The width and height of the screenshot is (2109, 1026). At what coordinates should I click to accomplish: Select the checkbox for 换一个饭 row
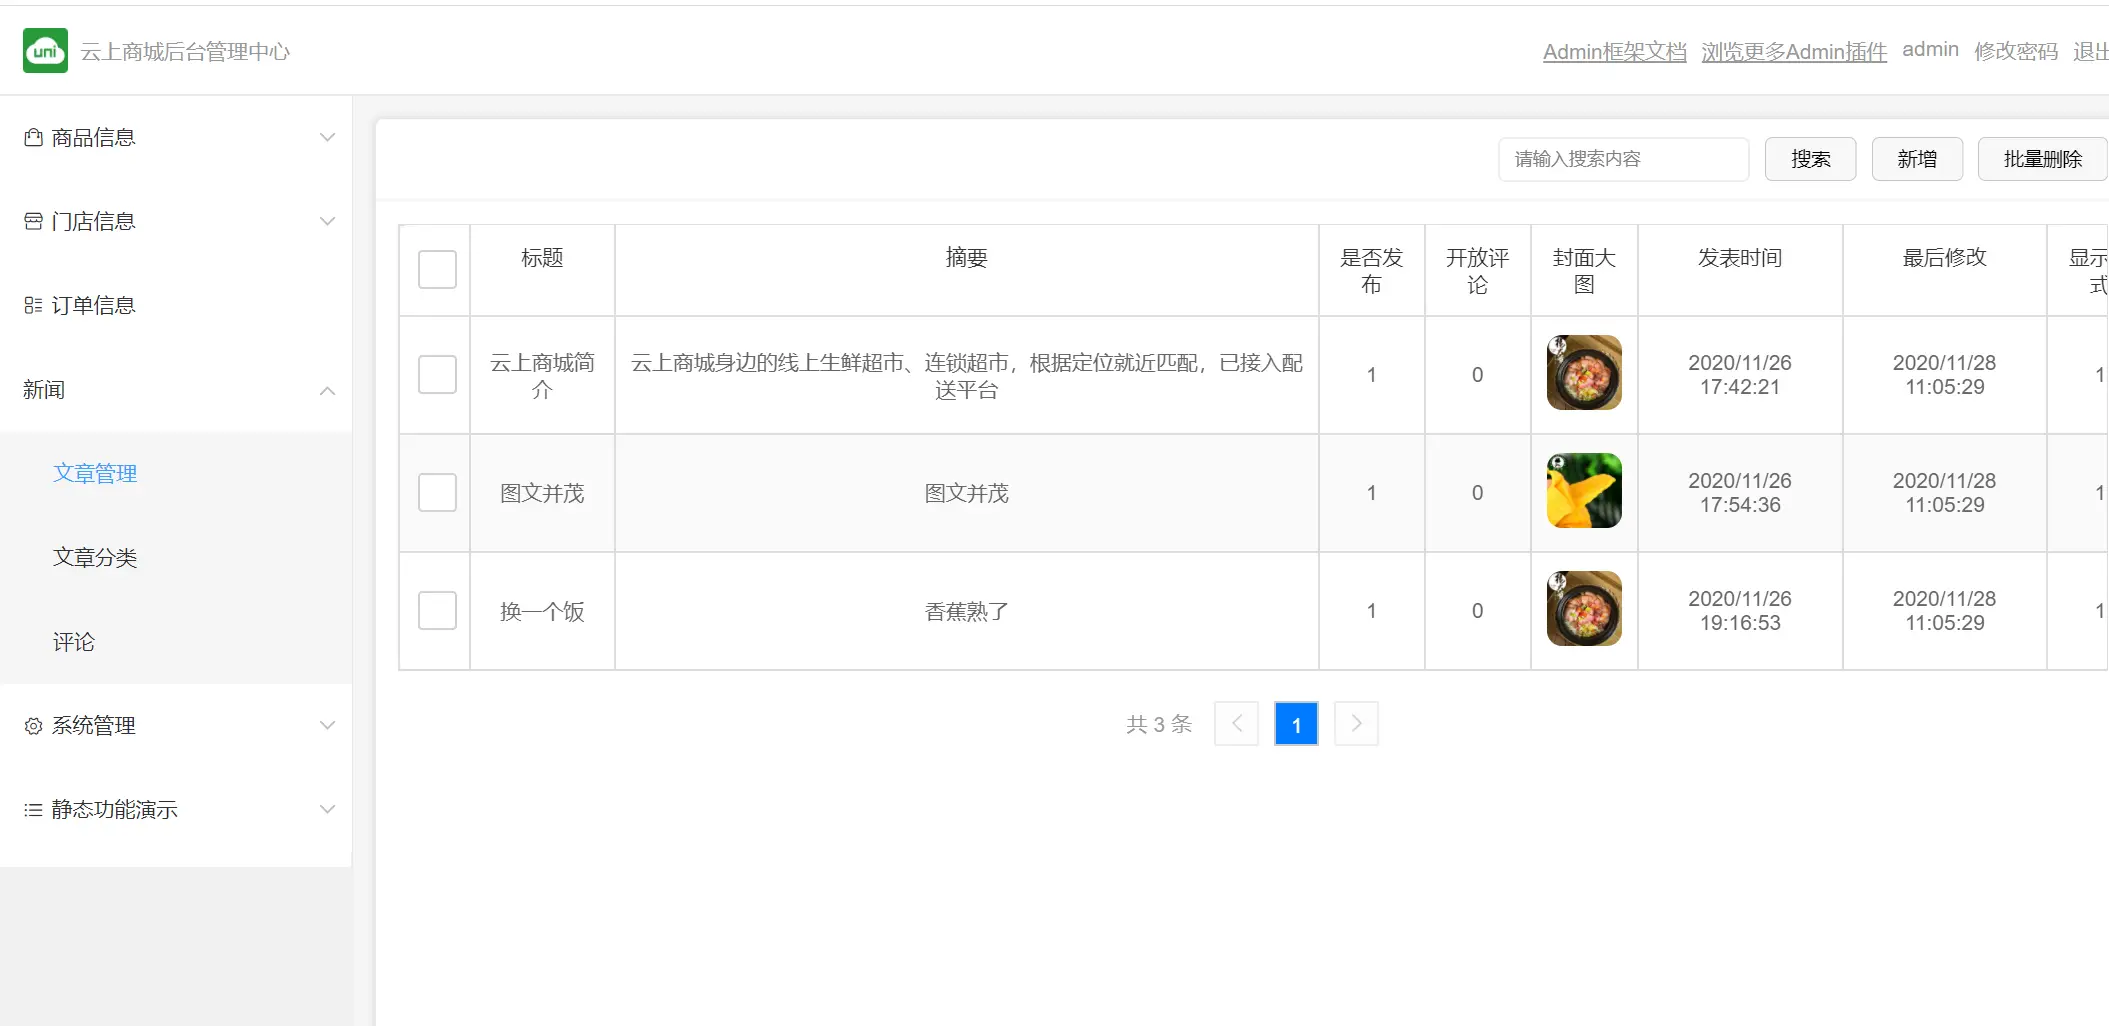437,611
